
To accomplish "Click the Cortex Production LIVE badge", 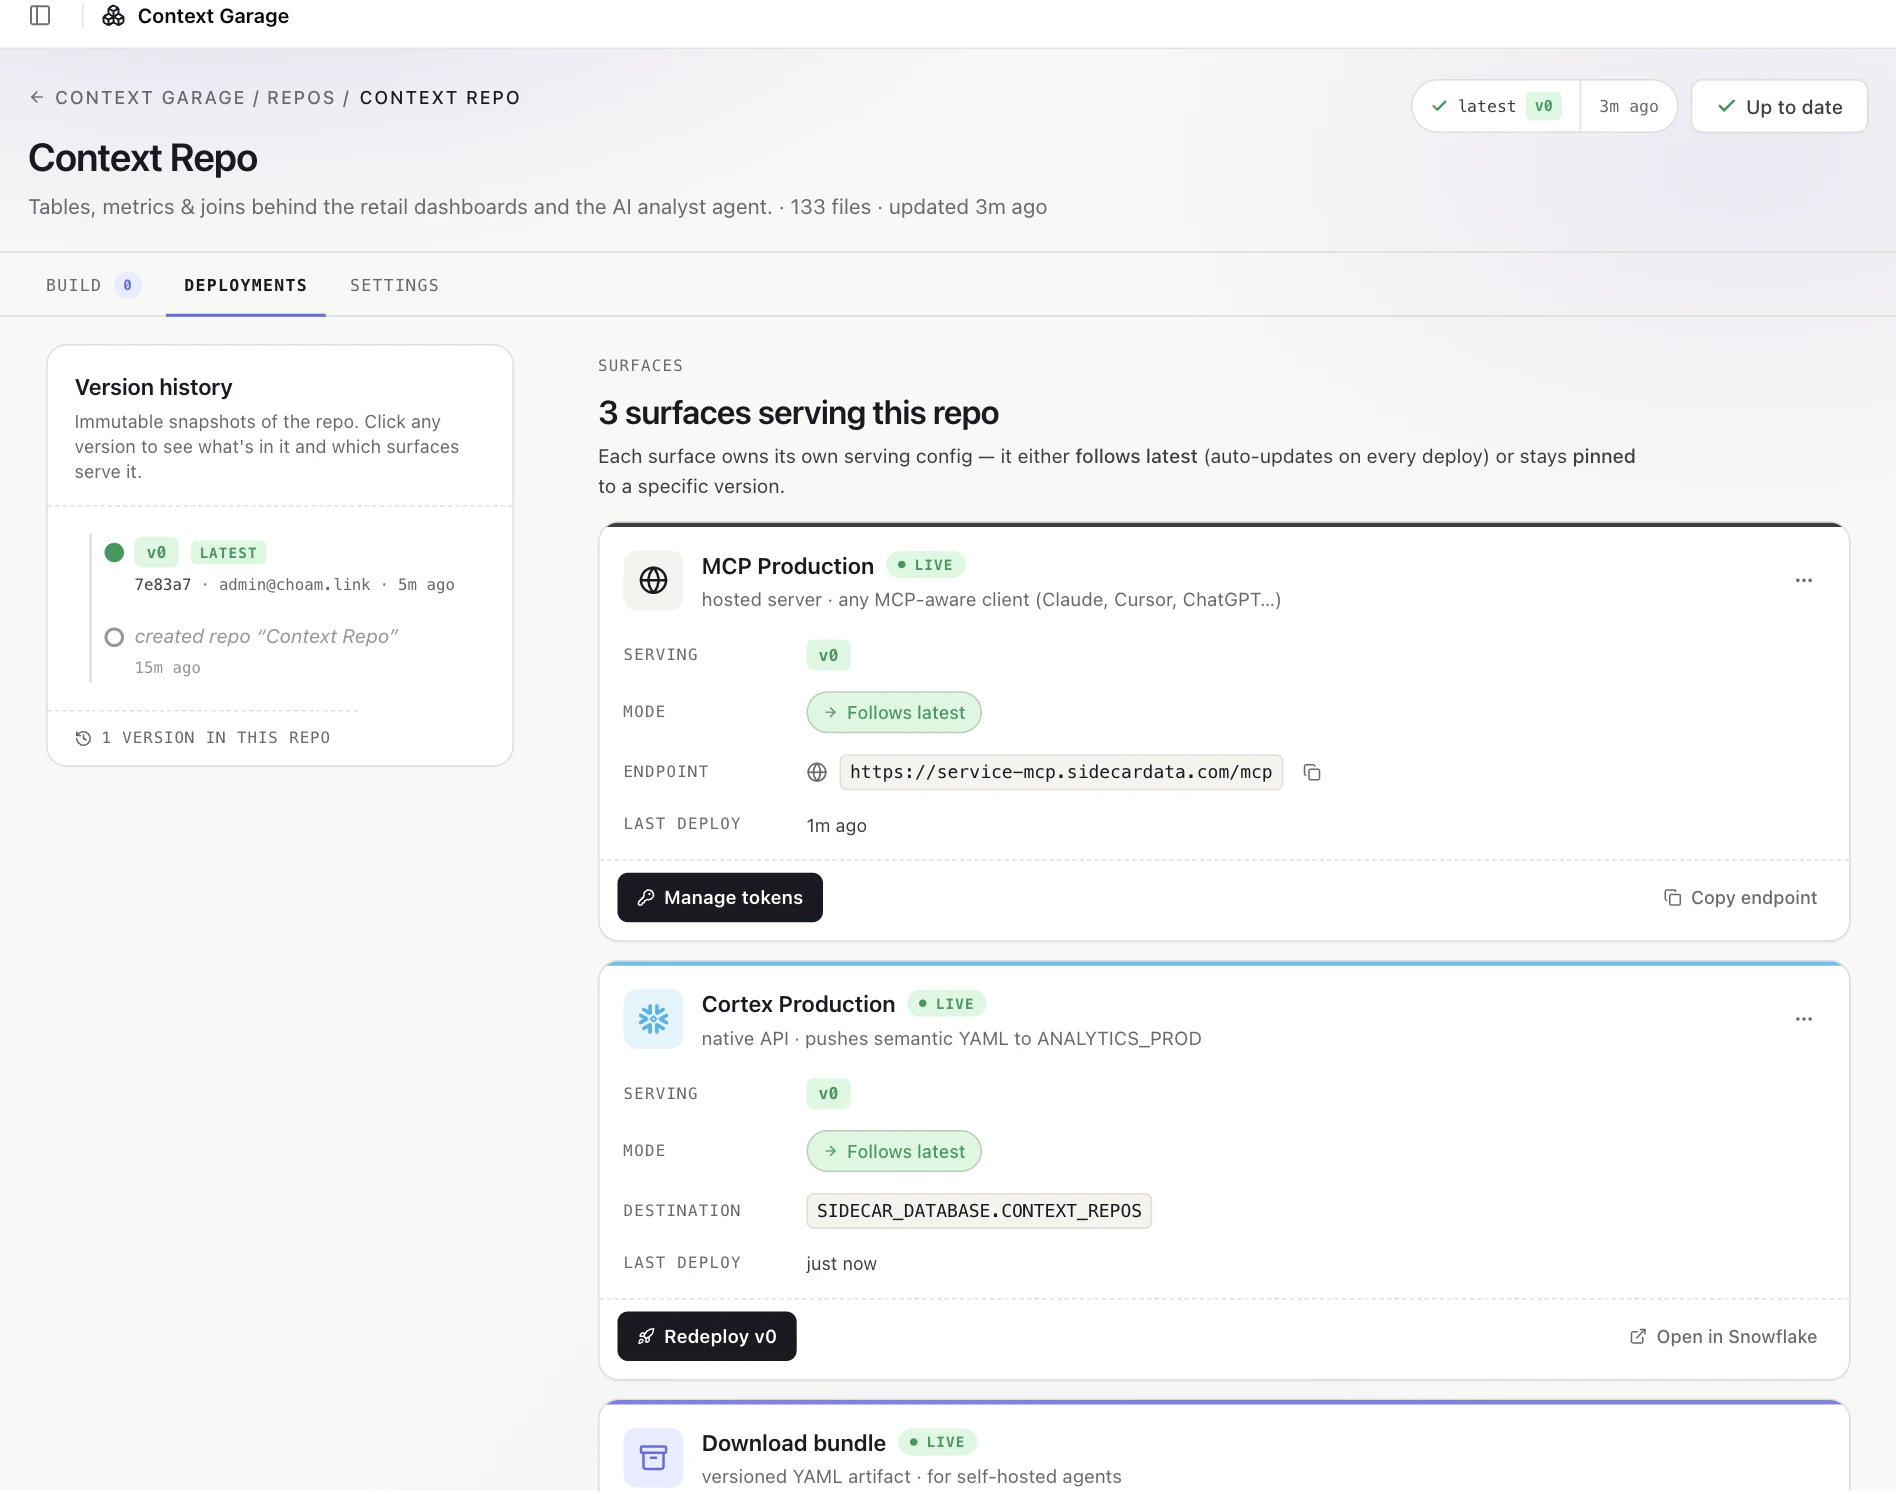I will (x=946, y=1004).
